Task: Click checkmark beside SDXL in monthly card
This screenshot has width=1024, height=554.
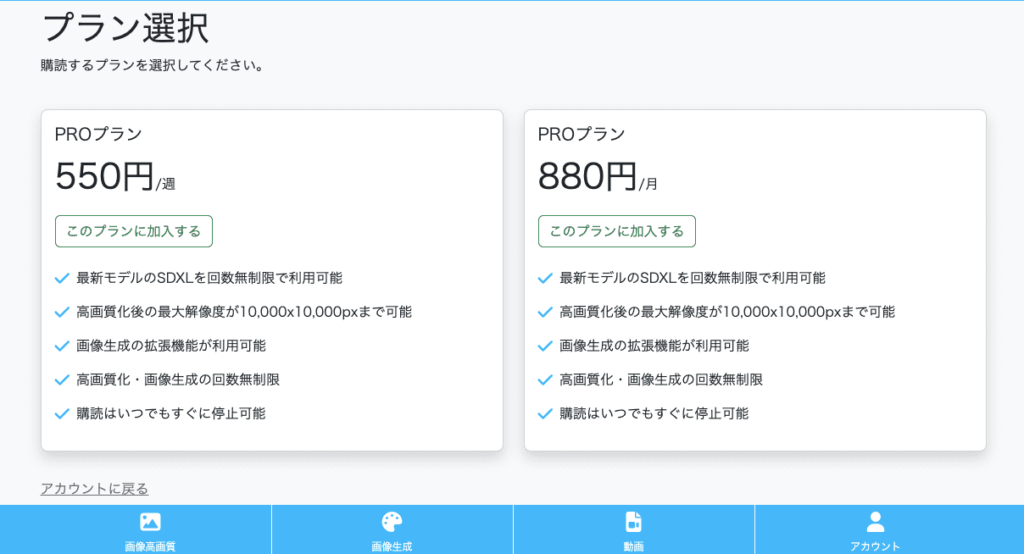Action: point(545,278)
